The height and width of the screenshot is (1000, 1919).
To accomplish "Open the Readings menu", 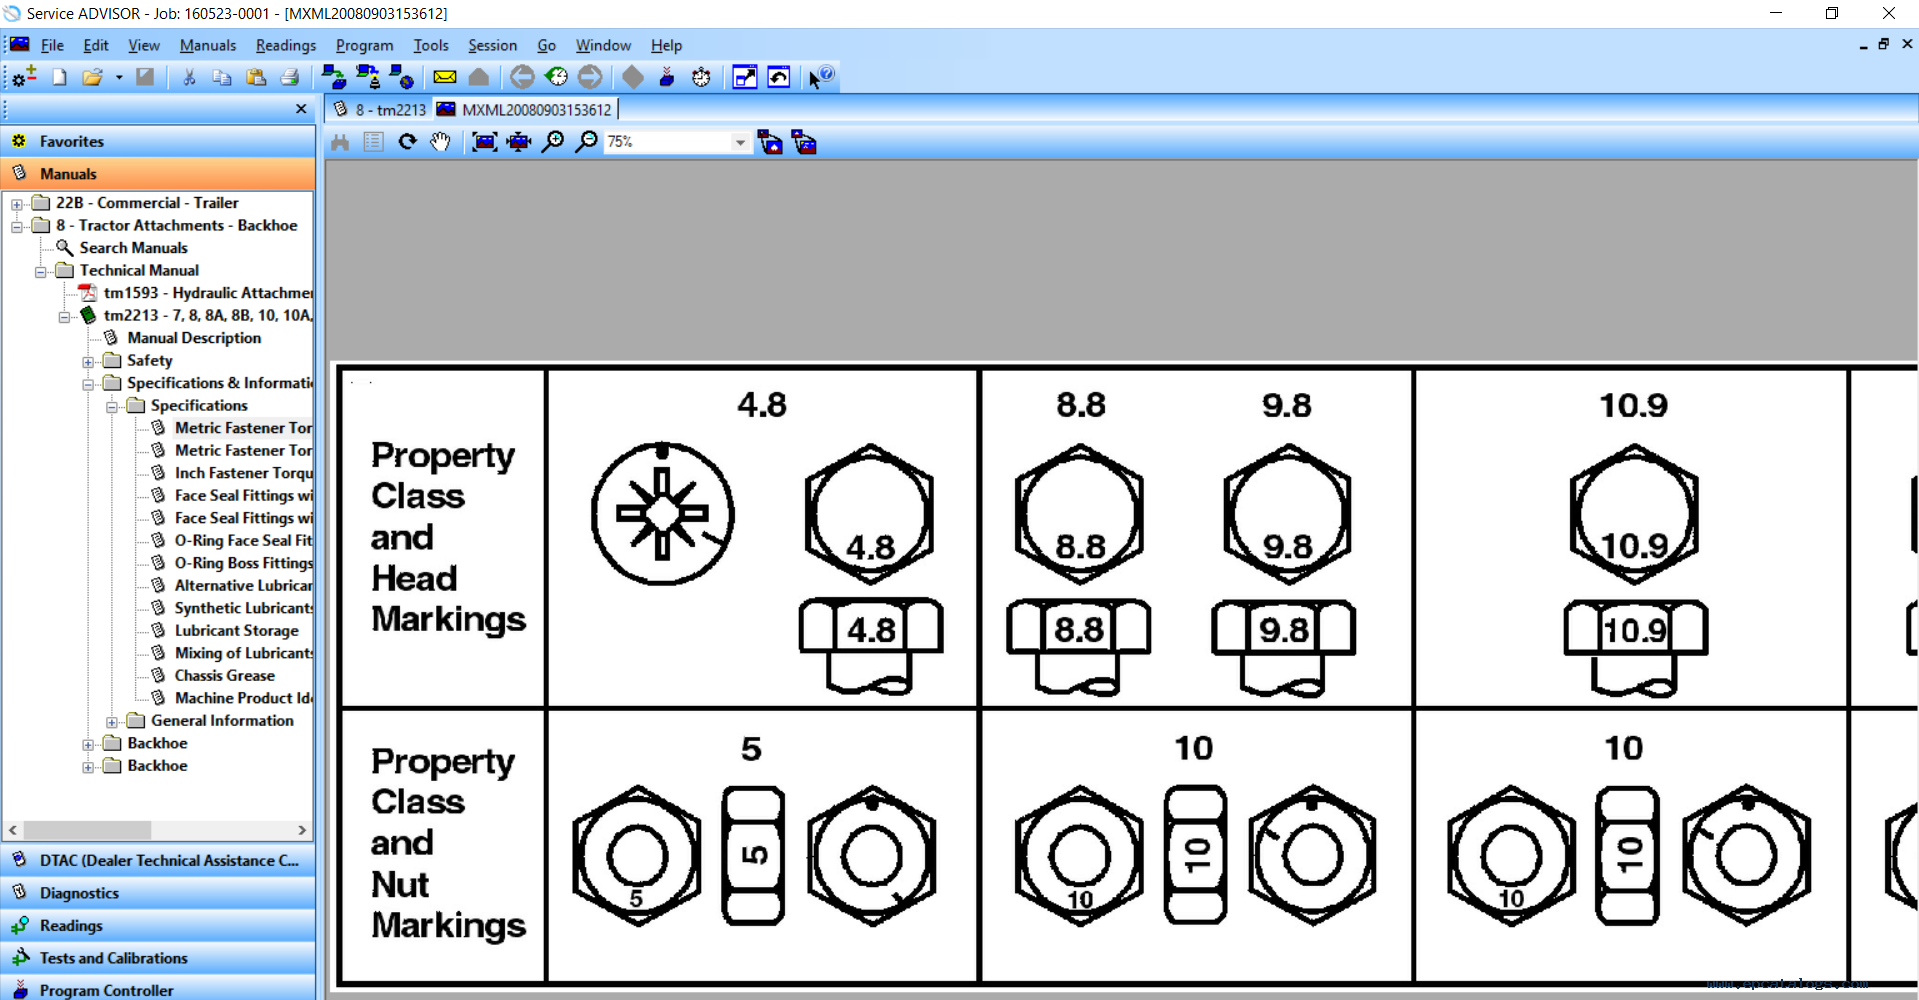I will (x=285, y=45).
